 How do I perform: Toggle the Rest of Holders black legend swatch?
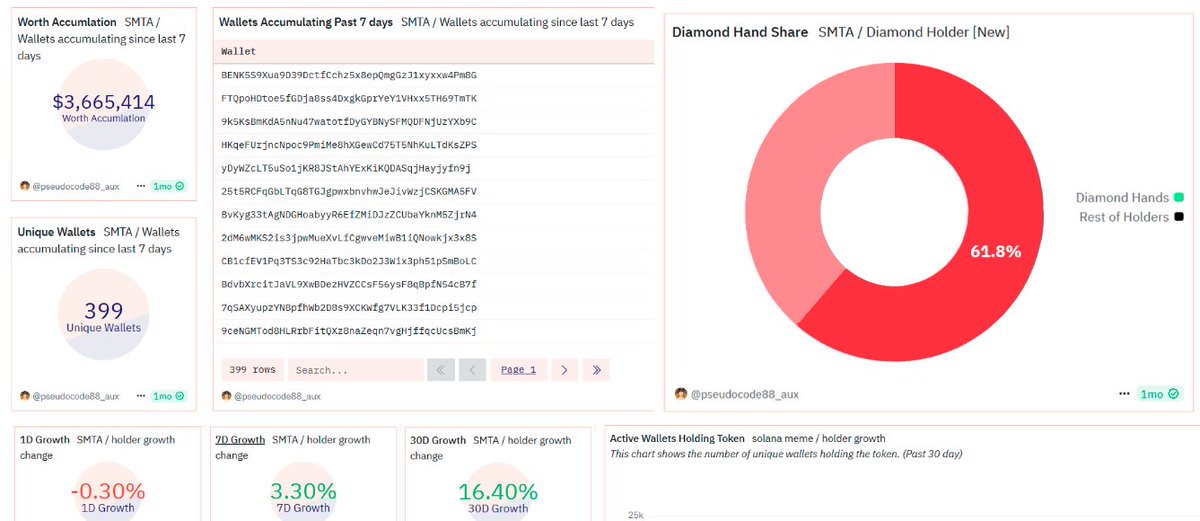[x=1179, y=217]
